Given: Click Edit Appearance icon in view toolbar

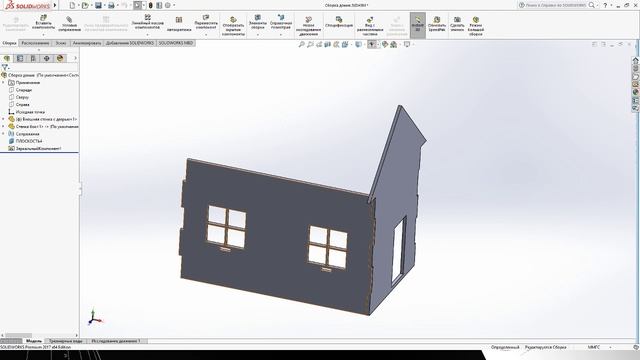Looking at the screenshot, I should coord(384,44).
